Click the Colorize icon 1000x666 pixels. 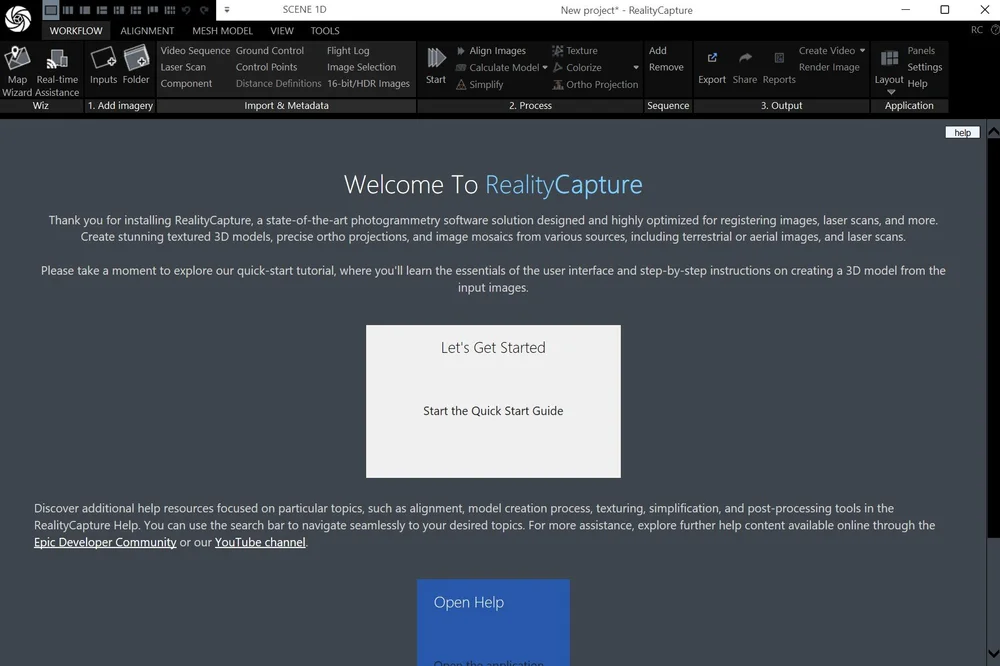[558, 67]
